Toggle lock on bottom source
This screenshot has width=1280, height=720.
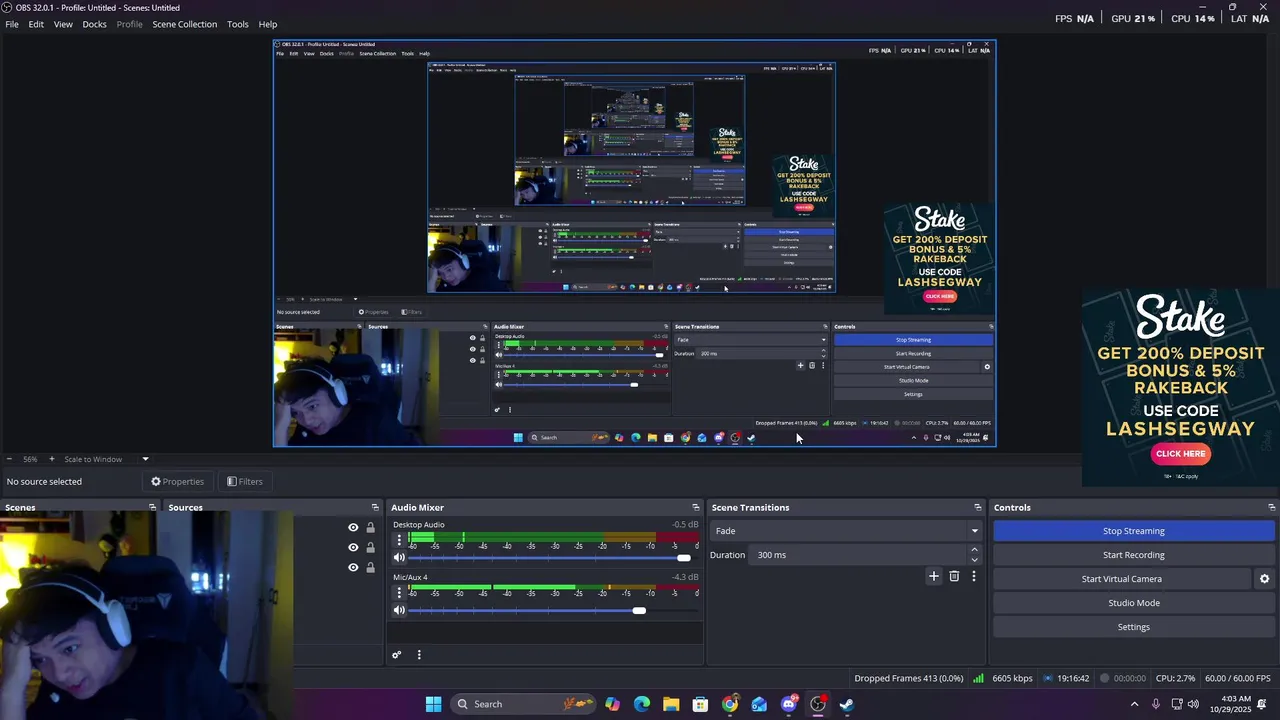tap(370, 567)
